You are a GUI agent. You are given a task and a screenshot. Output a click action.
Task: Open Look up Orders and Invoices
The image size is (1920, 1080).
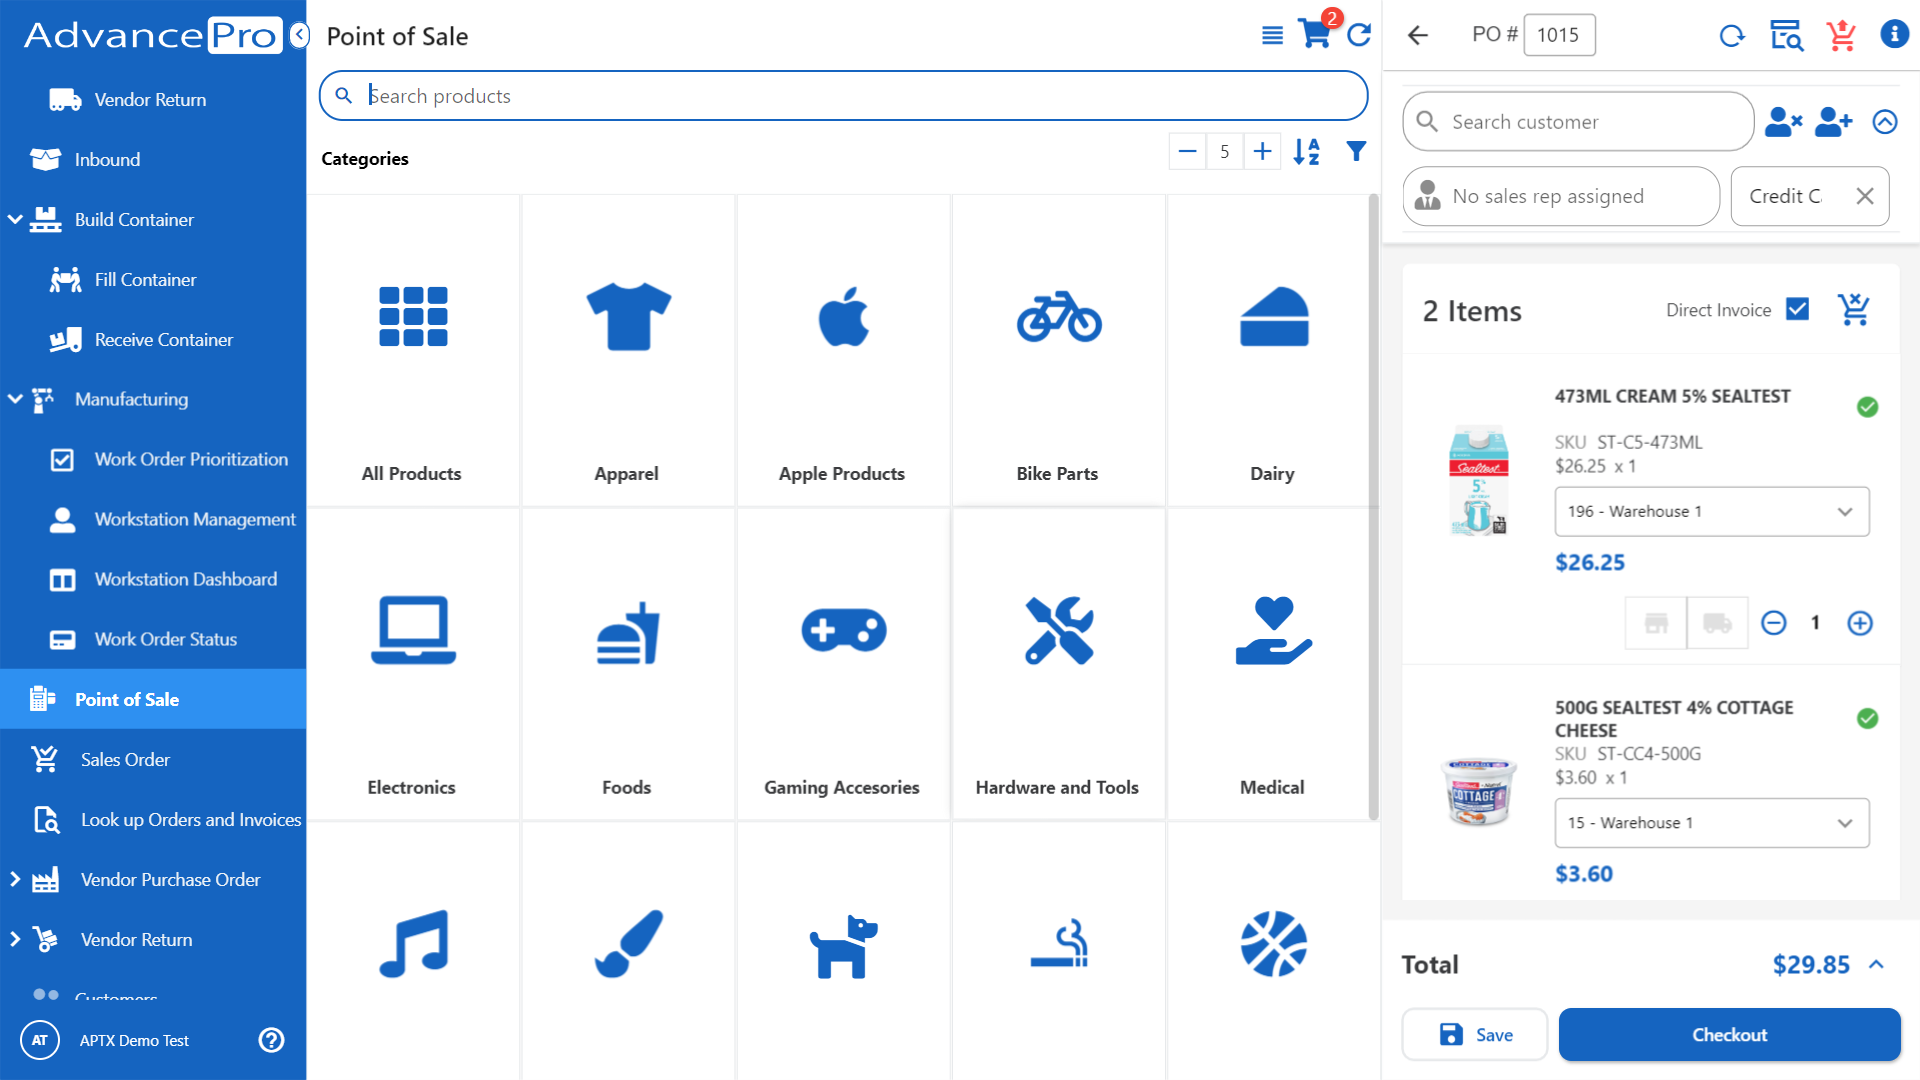pos(153,819)
